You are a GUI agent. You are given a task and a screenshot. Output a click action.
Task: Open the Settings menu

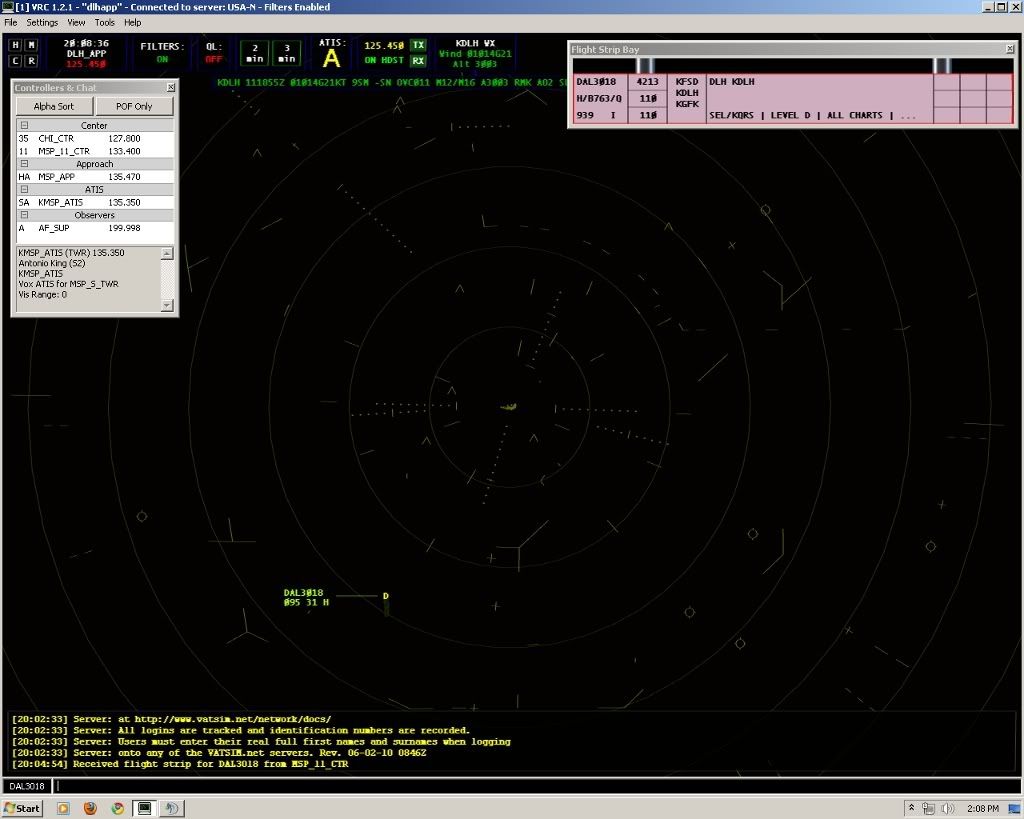click(42, 22)
